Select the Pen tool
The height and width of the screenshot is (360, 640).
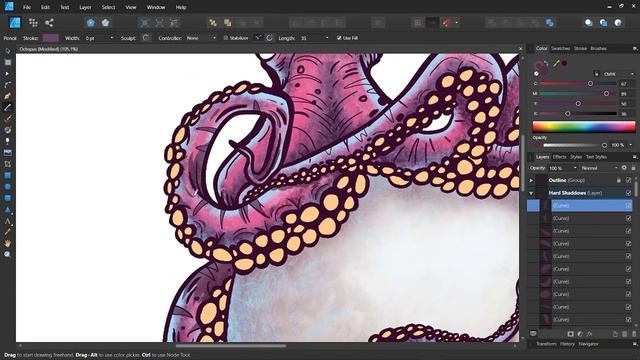click(x=7, y=96)
